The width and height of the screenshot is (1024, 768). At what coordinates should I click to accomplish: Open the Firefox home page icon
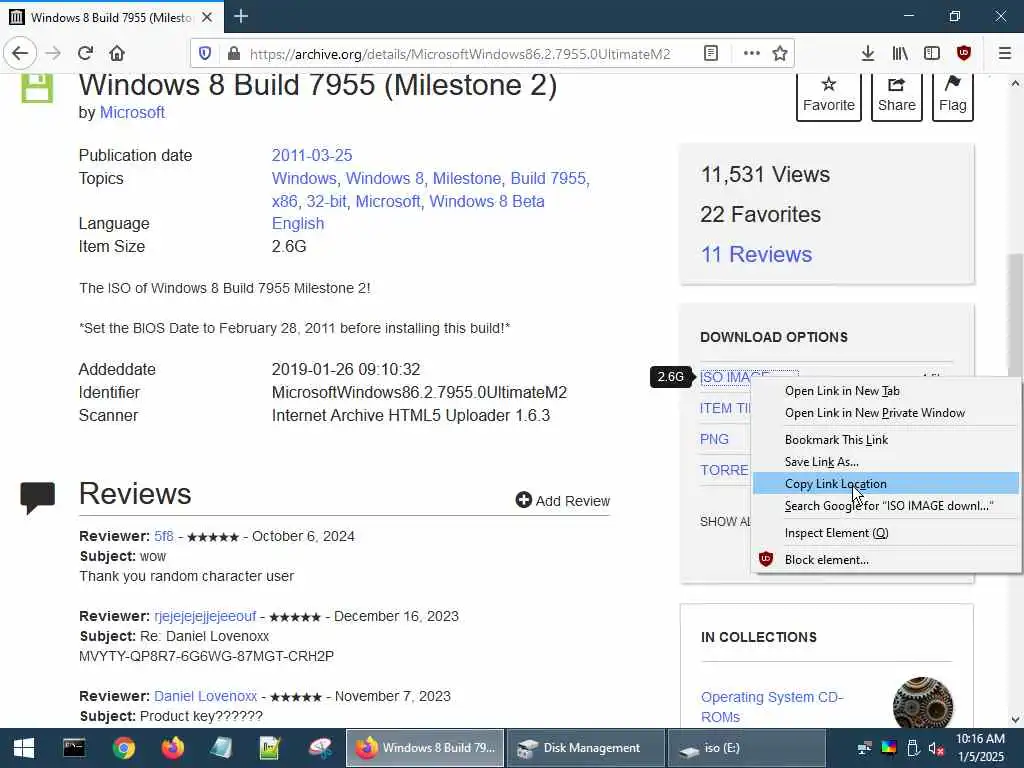[117, 53]
